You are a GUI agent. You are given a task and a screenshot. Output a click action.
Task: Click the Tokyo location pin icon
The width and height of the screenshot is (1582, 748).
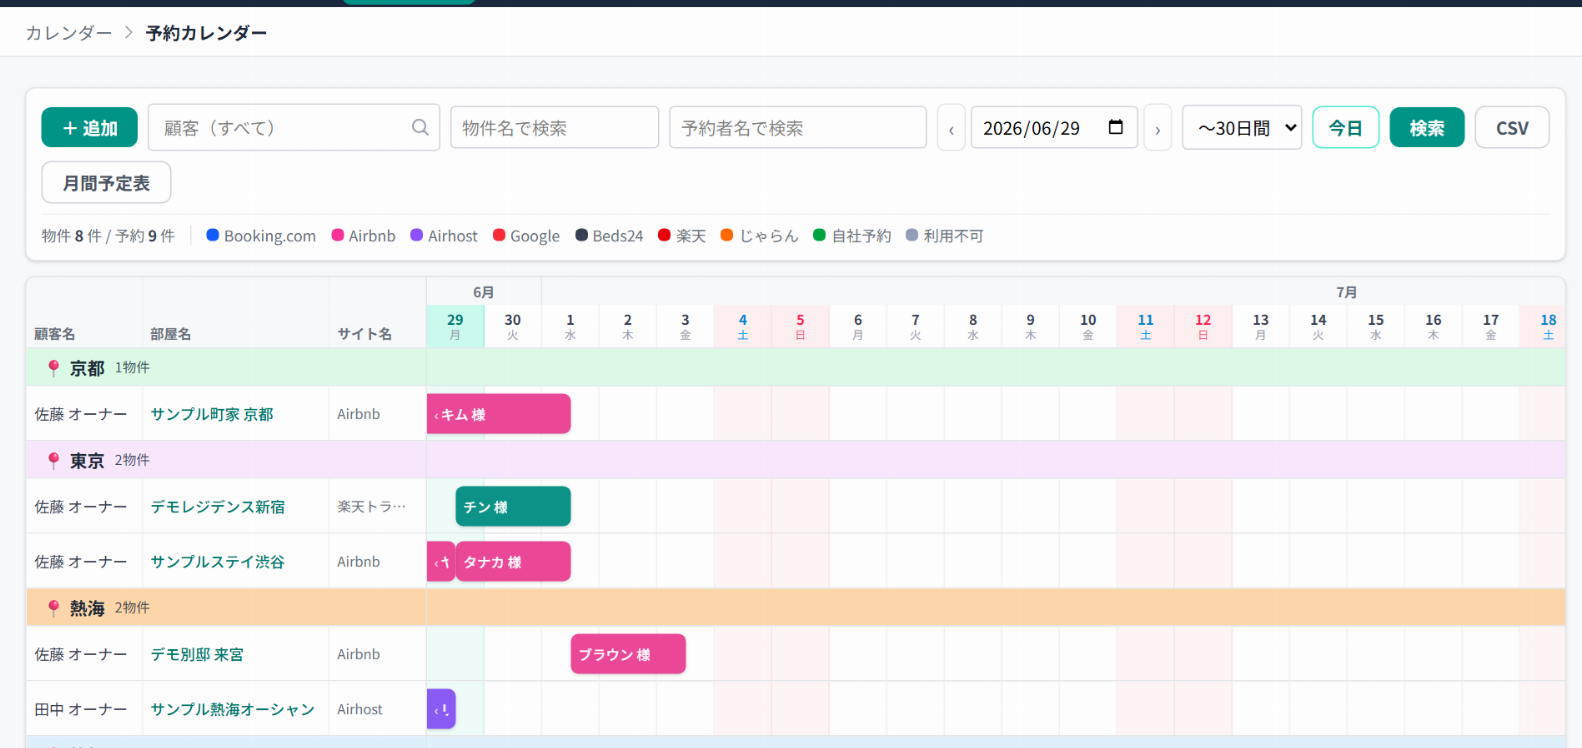click(54, 460)
